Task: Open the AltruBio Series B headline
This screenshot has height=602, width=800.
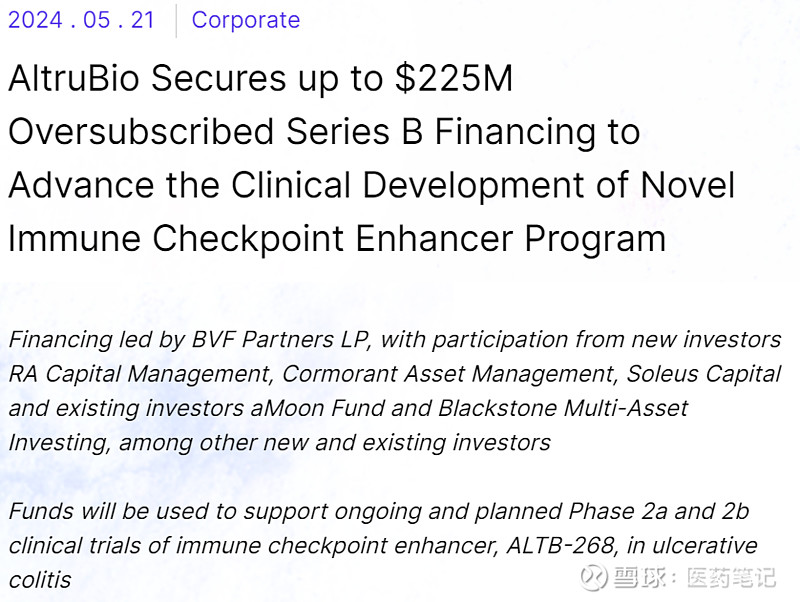Action: [260, 80]
